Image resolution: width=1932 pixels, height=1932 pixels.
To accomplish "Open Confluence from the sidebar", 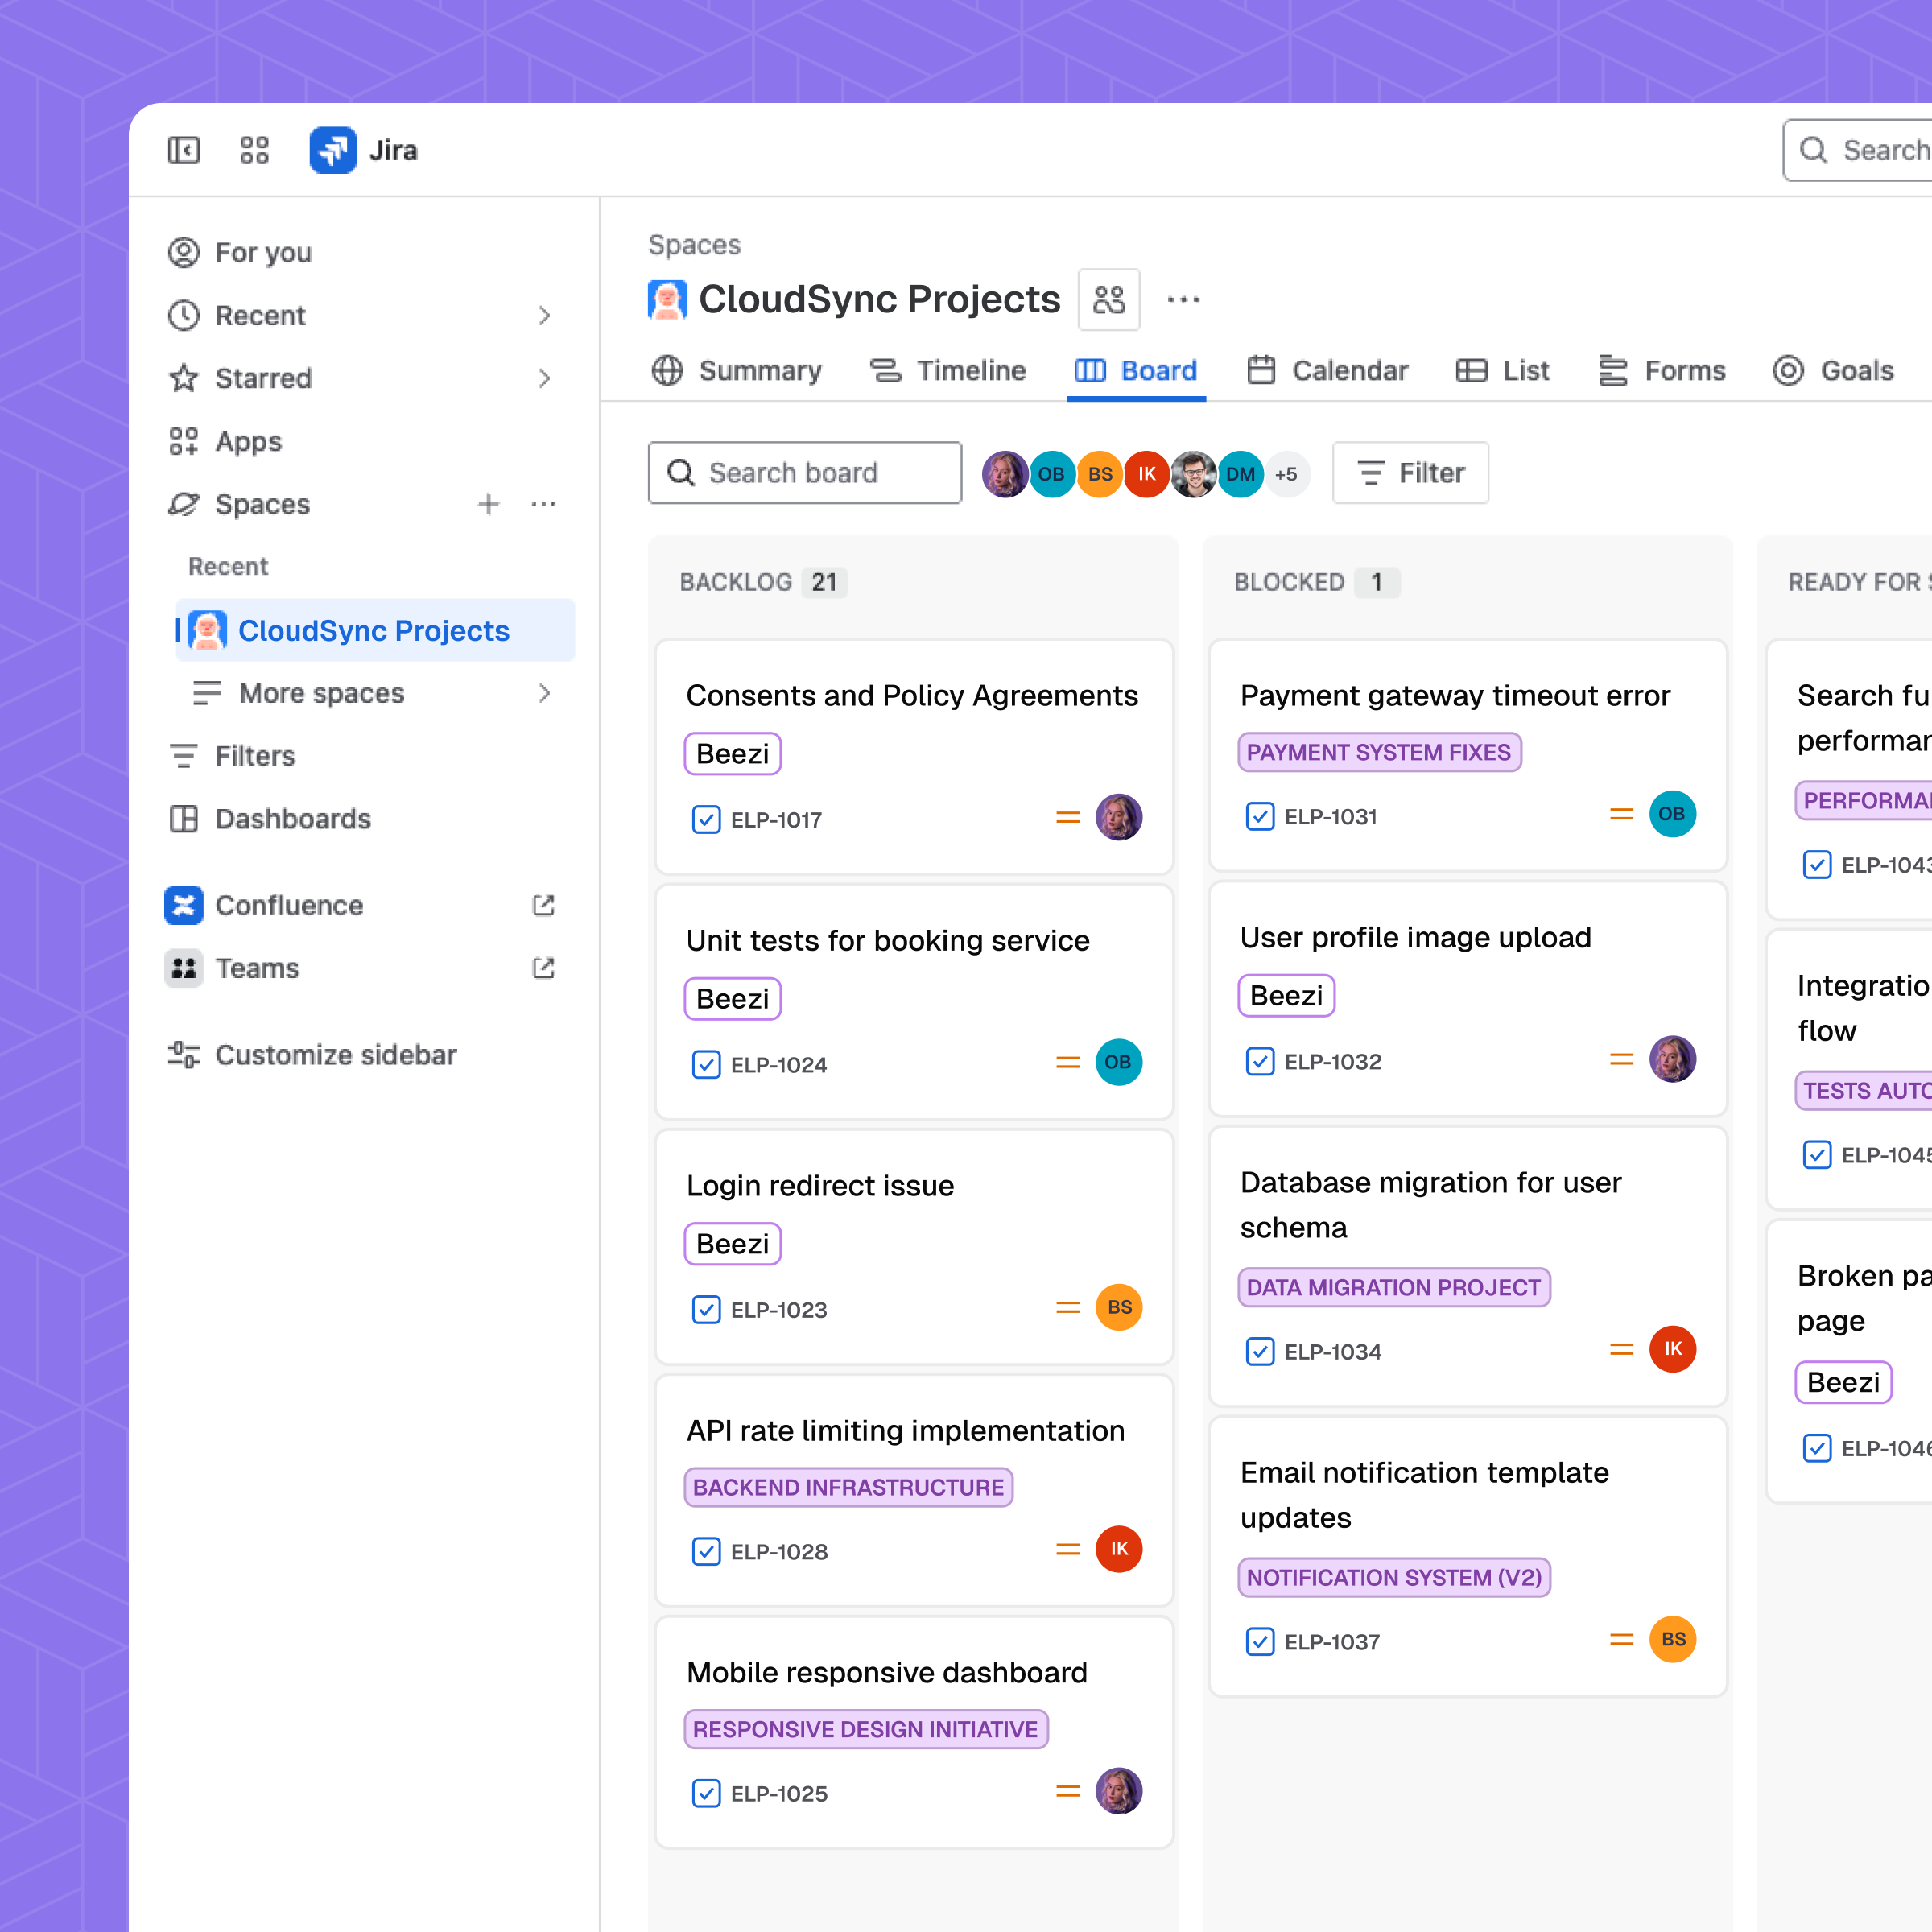I will 289,905.
